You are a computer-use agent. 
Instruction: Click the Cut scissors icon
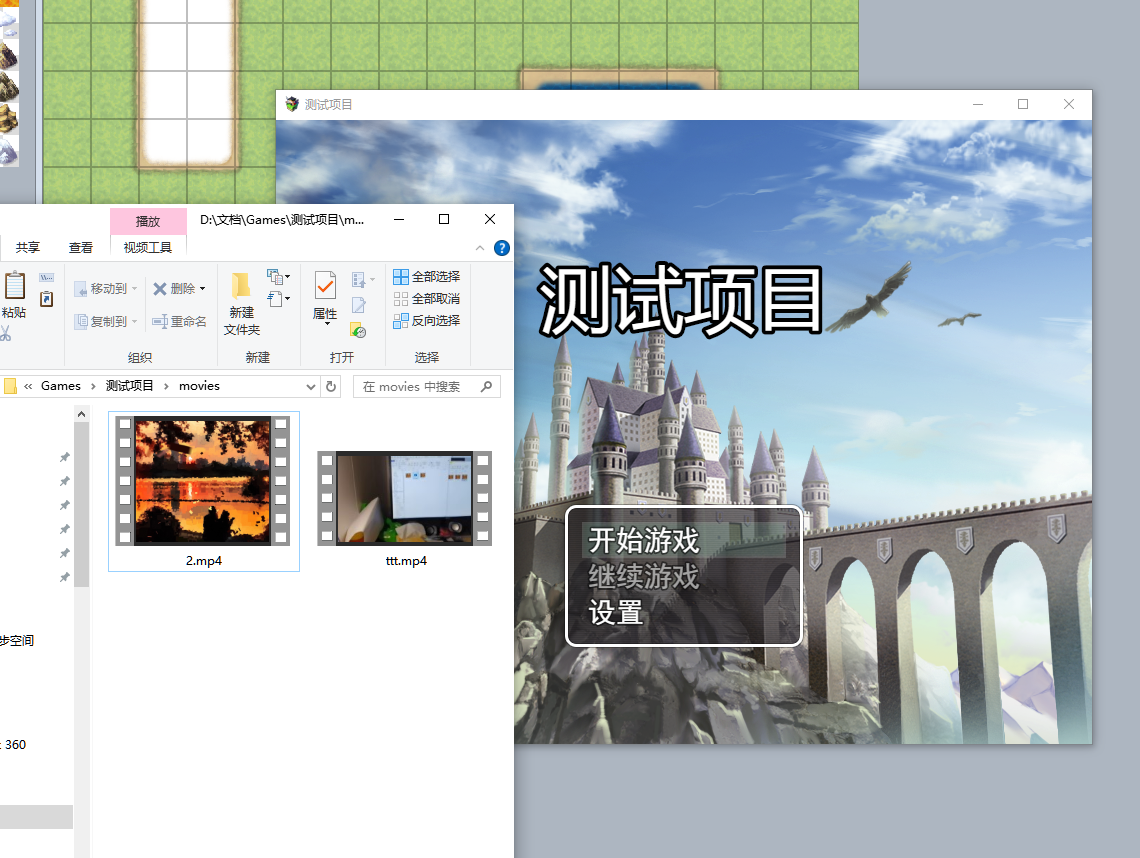click(x=5, y=333)
